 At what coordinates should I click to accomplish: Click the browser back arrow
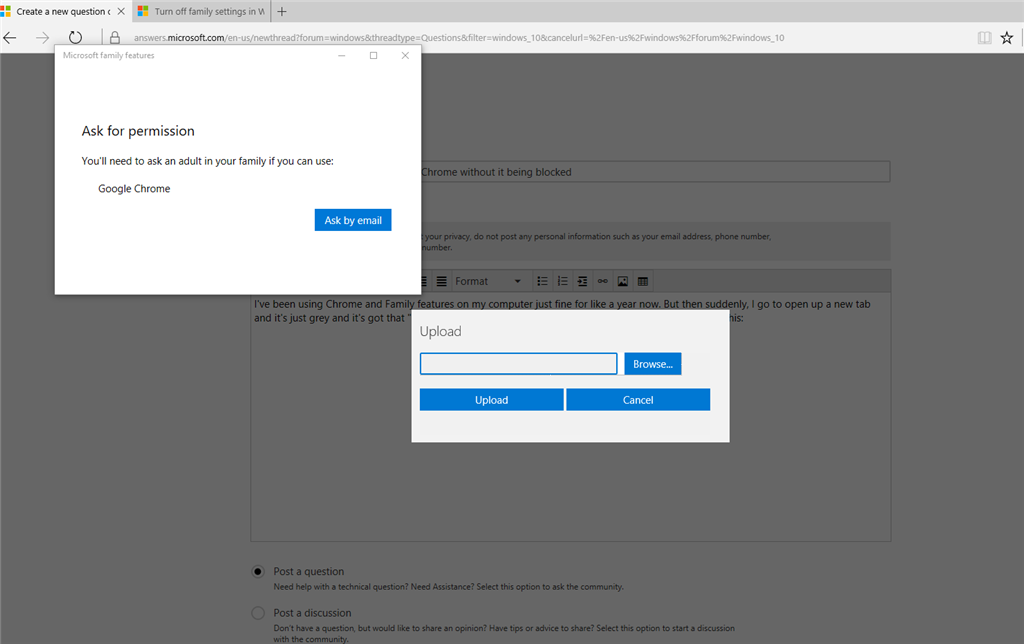click(10, 38)
